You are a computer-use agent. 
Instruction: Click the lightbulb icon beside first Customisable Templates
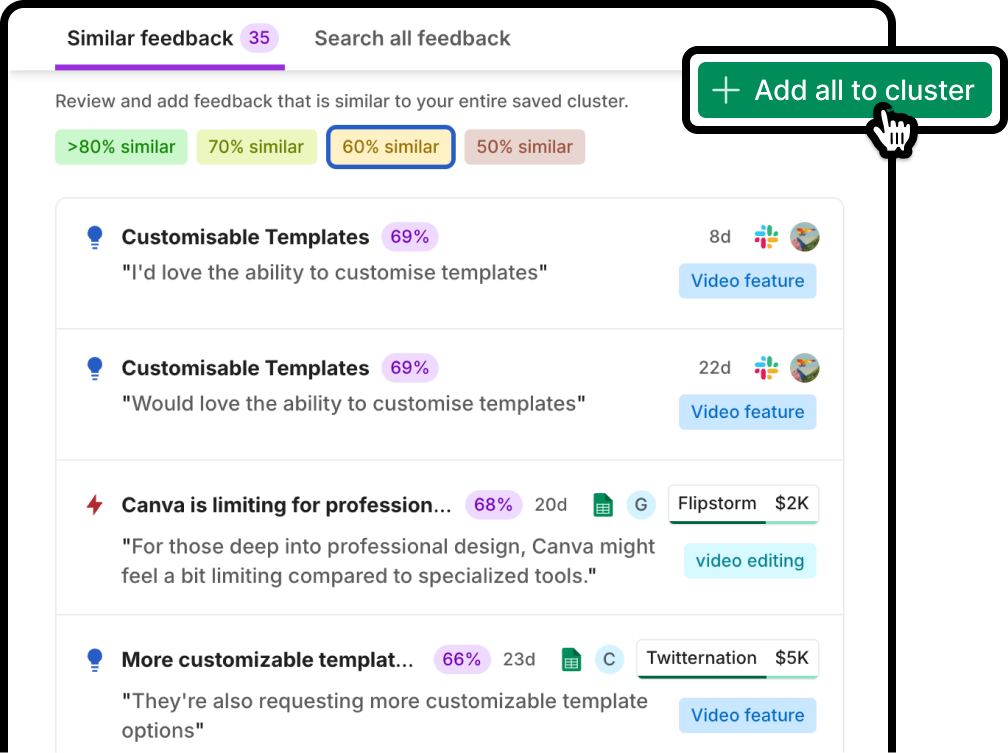(x=94, y=237)
